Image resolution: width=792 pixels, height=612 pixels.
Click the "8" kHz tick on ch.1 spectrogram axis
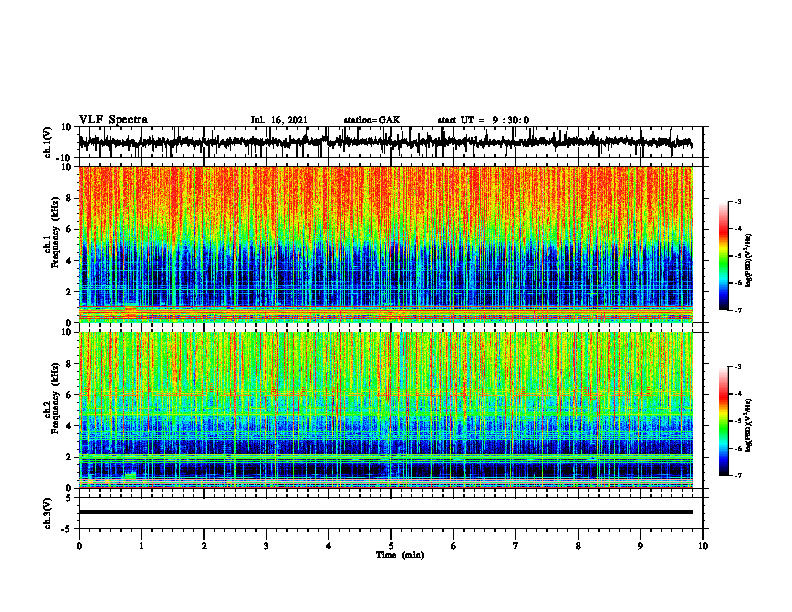click(70, 198)
